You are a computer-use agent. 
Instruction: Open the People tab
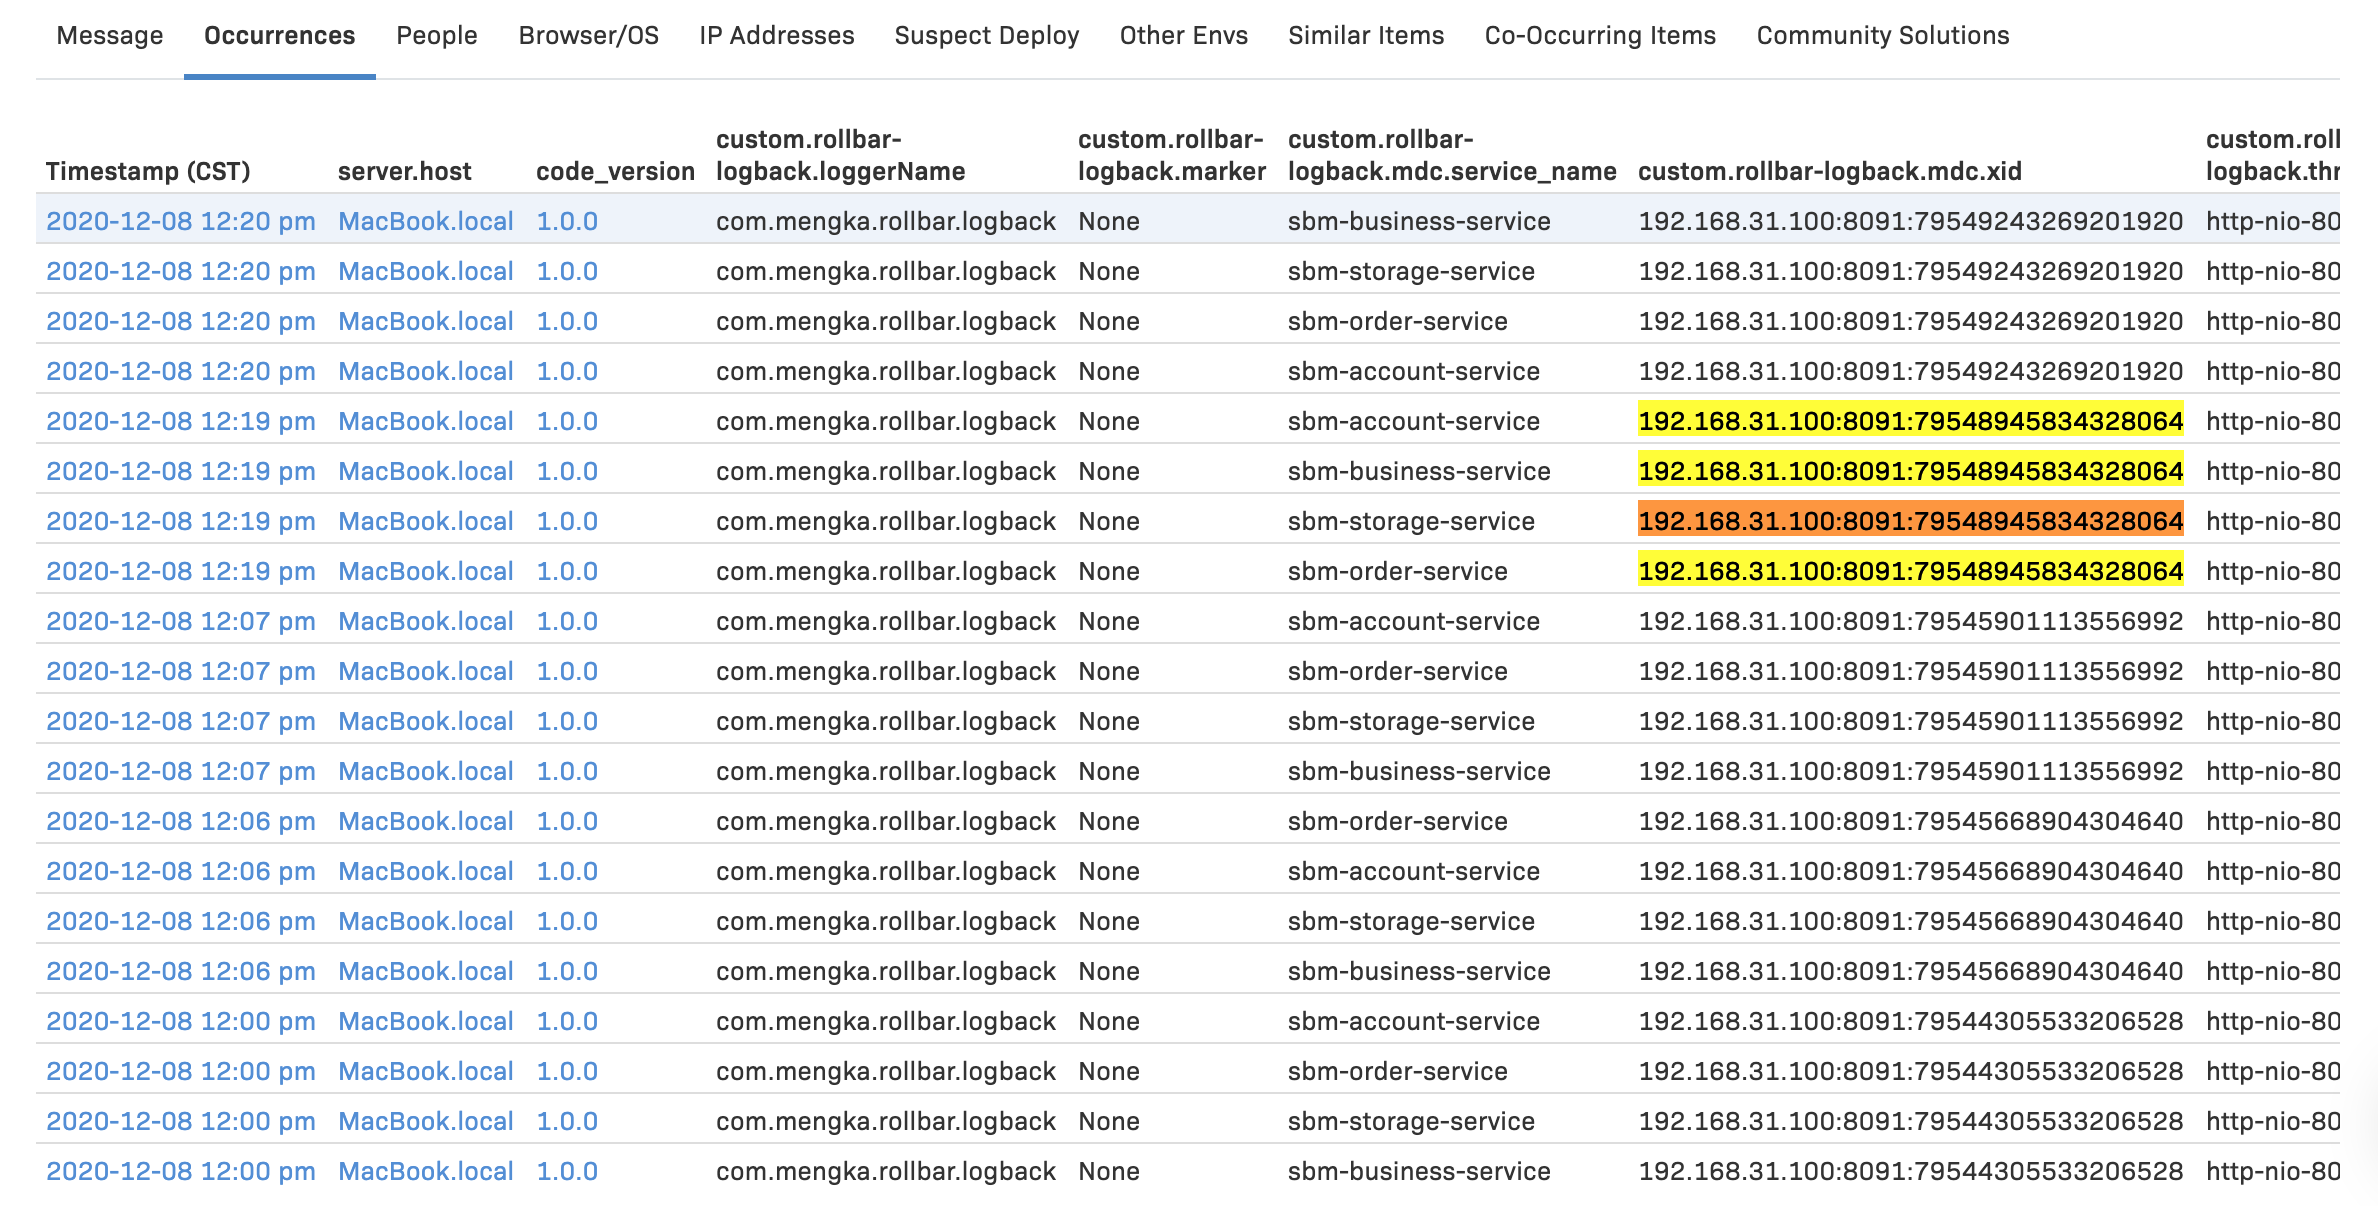click(x=436, y=36)
